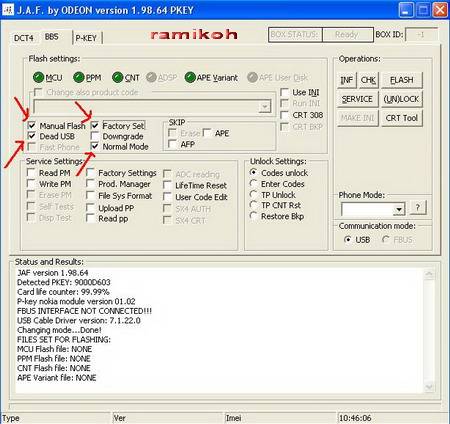The height and width of the screenshot is (424, 450).
Task: Select the Enter Codes radio button
Action: [253, 184]
